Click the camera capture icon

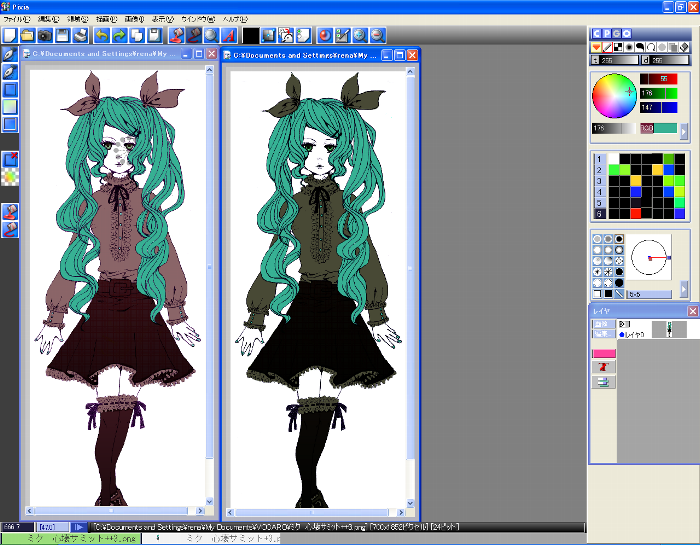(45, 35)
